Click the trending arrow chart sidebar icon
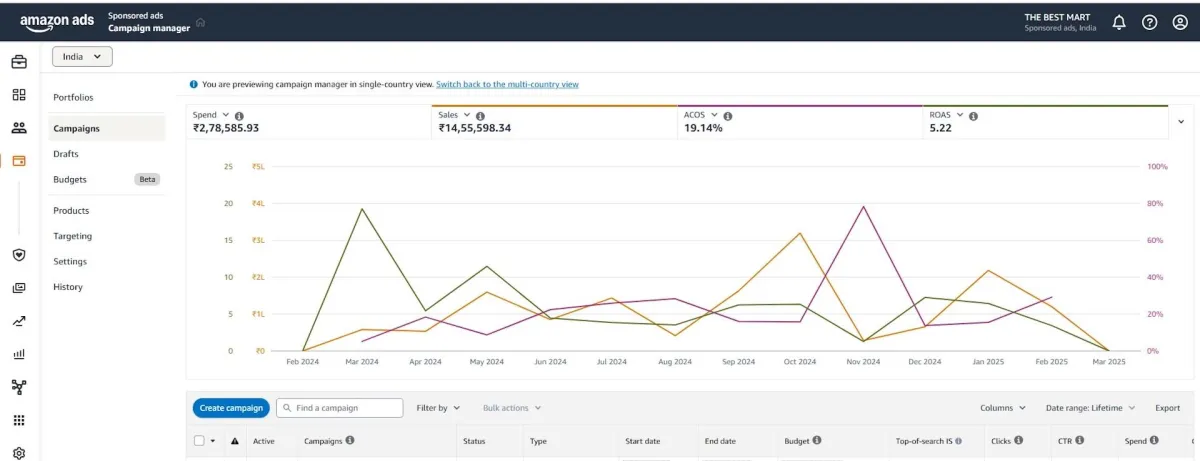Image resolution: width=1200 pixels, height=461 pixels. (19, 321)
